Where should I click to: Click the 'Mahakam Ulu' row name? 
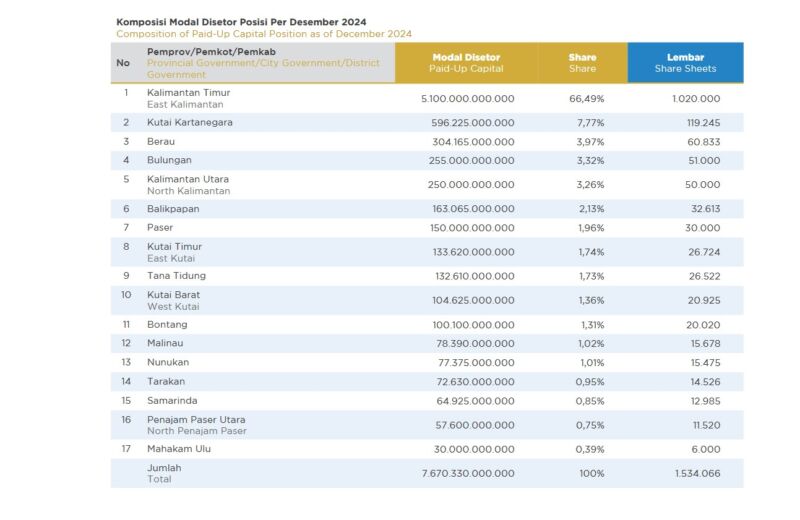[178, 449]
